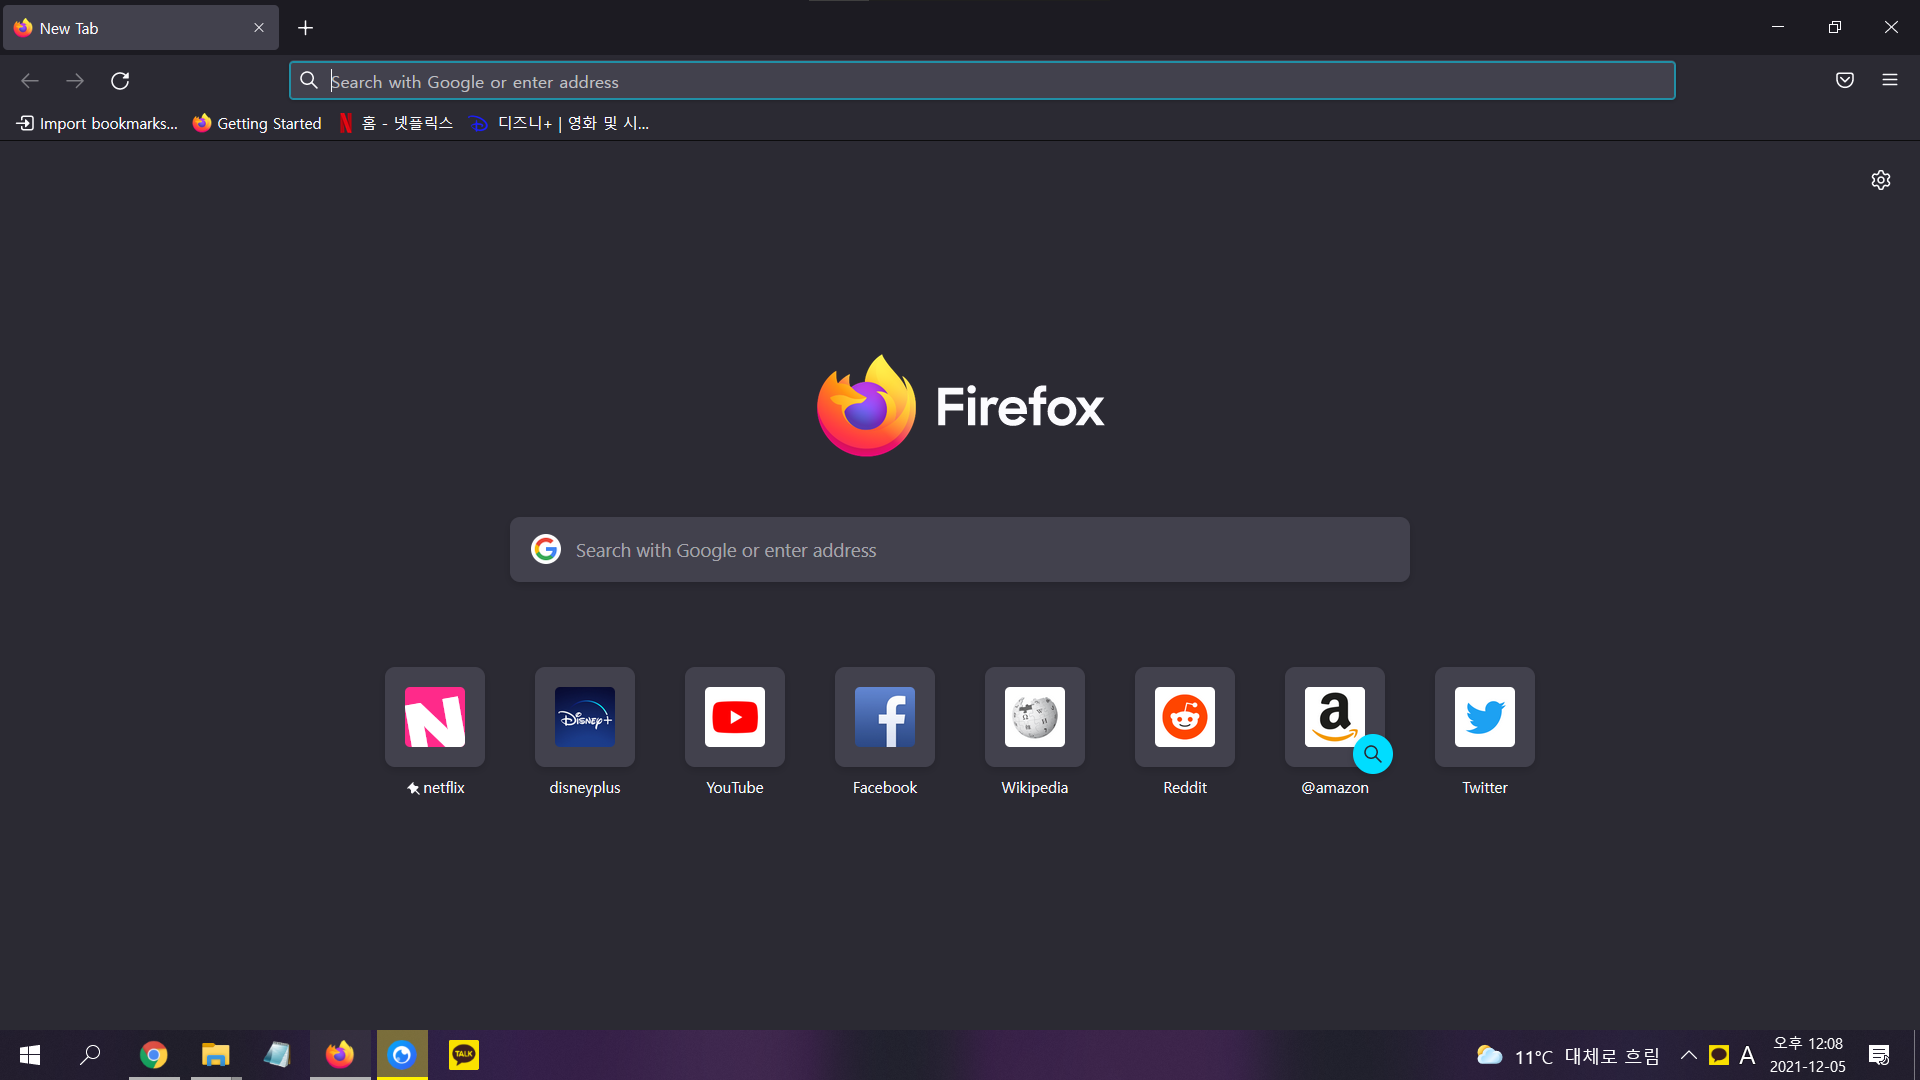The width and height of the screenshot is (1920, 1080).
Task: Close the New Tab tab
Action: click(259, 28)
